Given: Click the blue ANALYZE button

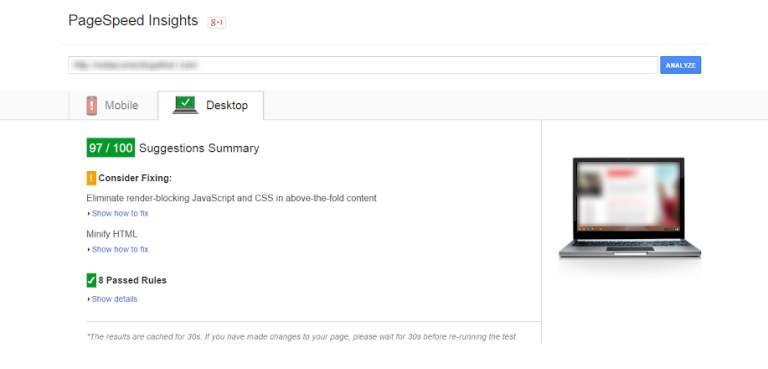Looking at the screenshot, I should pos(680,65).
